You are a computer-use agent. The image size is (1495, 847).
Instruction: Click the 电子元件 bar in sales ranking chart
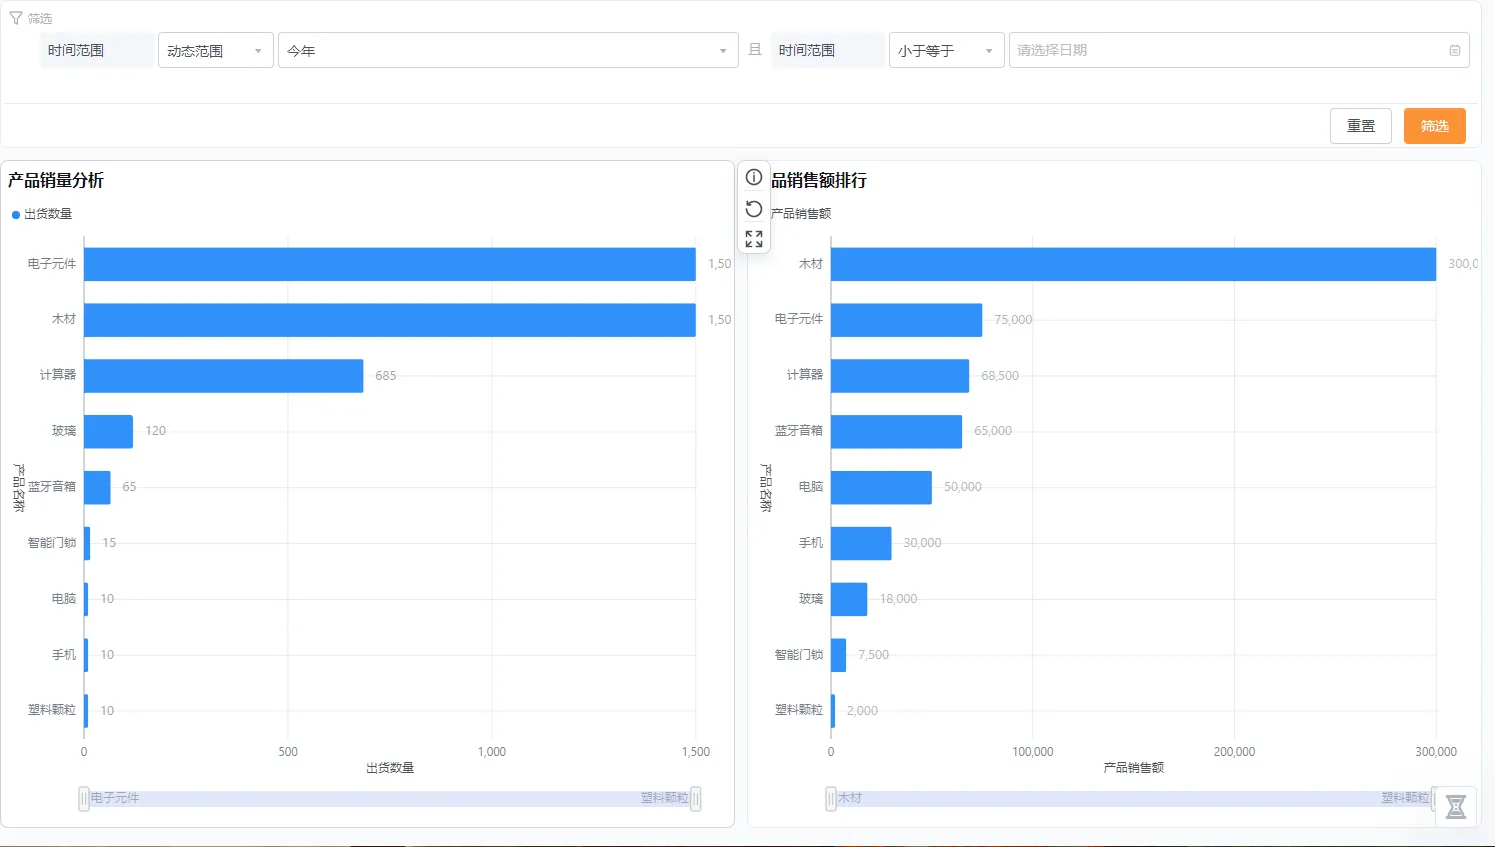[x=906, y=320]
